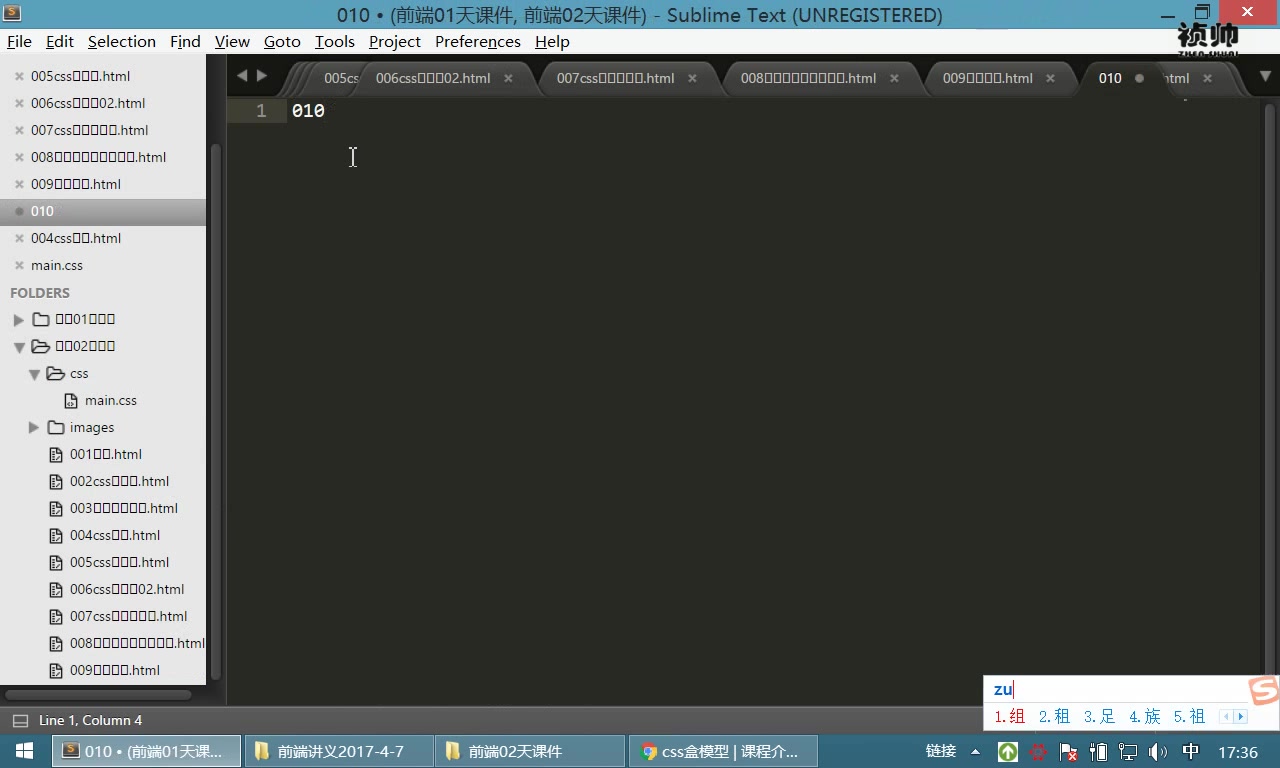Screen dimensions: 1280x768
Task: Close 008 file in open files list
Action: tap(19, 157)
